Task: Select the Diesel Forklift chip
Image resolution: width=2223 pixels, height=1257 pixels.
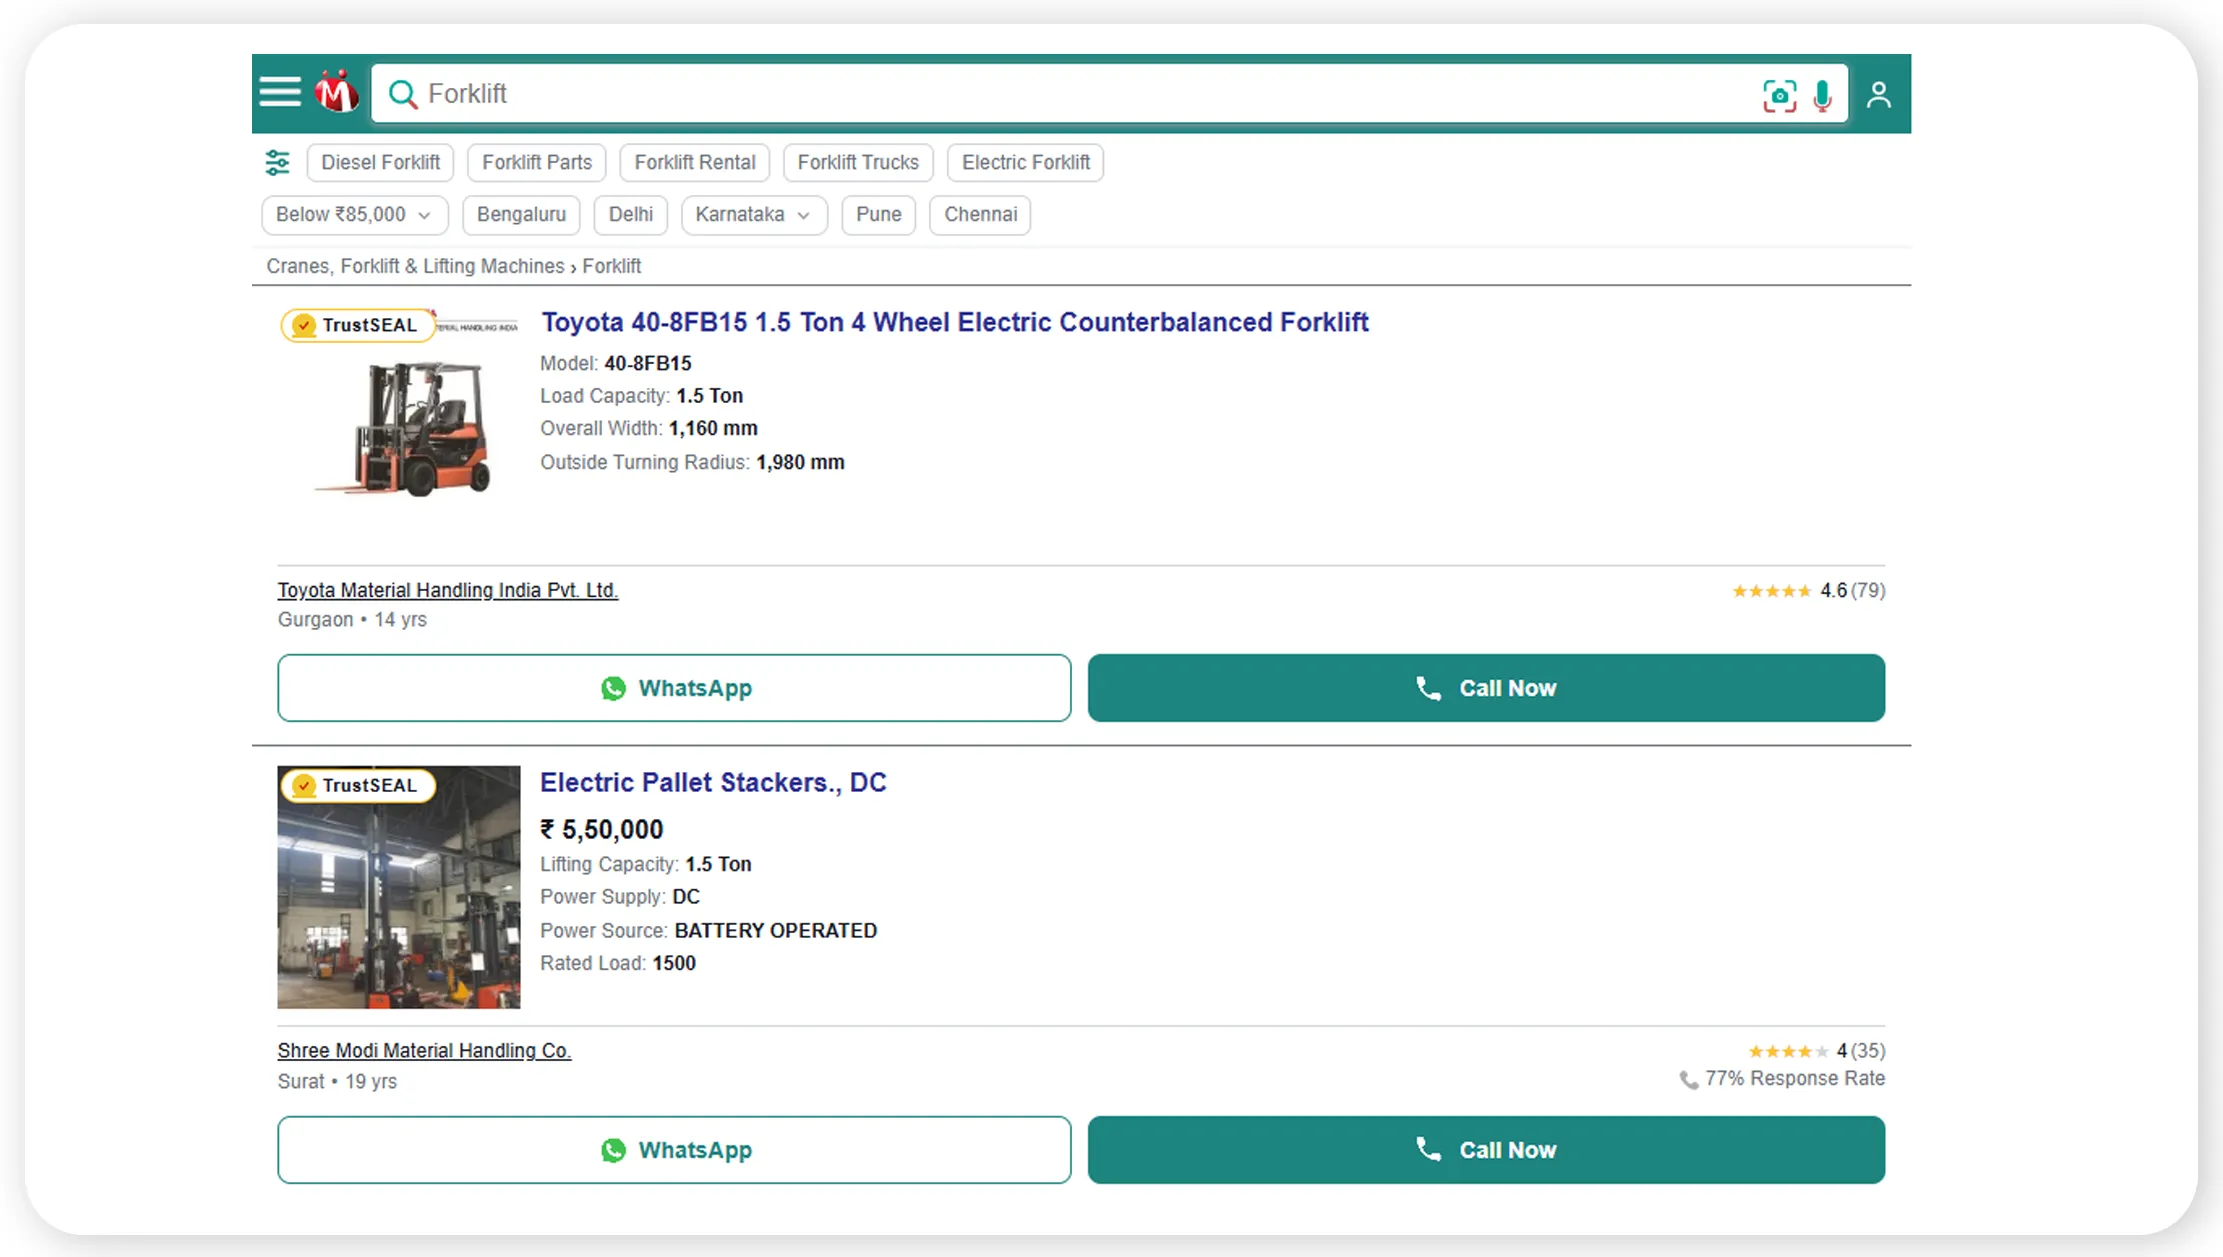Action: [380, 162]
